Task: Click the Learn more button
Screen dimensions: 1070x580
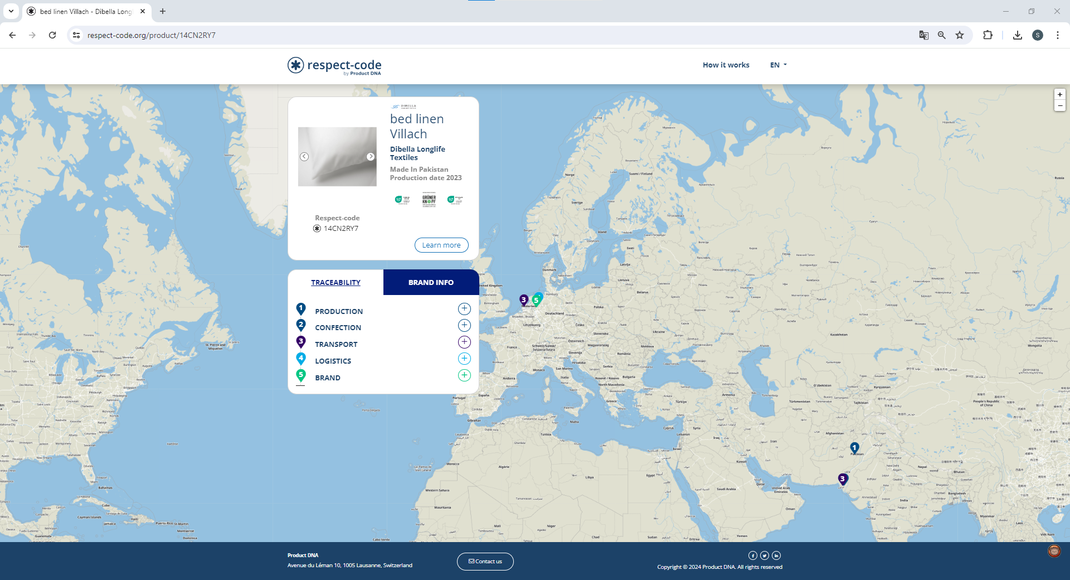Action: 441,245
